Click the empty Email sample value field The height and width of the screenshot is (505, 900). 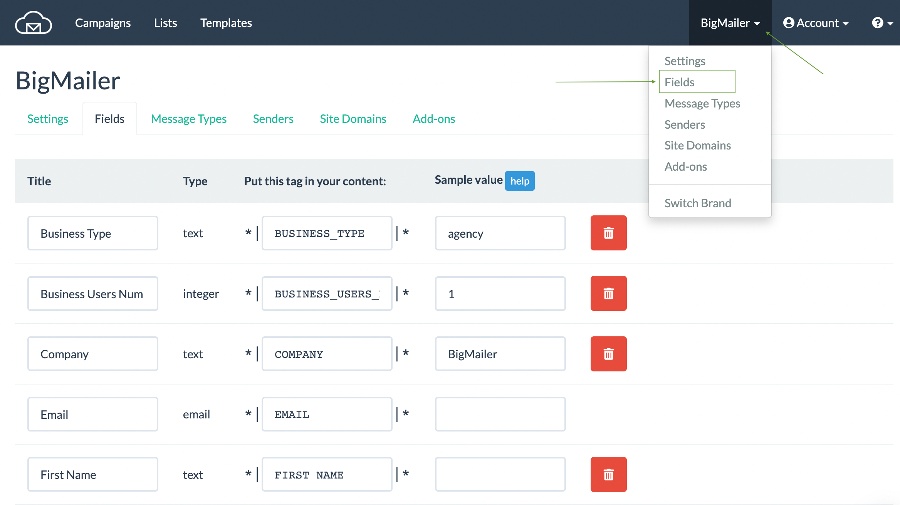point(501,414)
